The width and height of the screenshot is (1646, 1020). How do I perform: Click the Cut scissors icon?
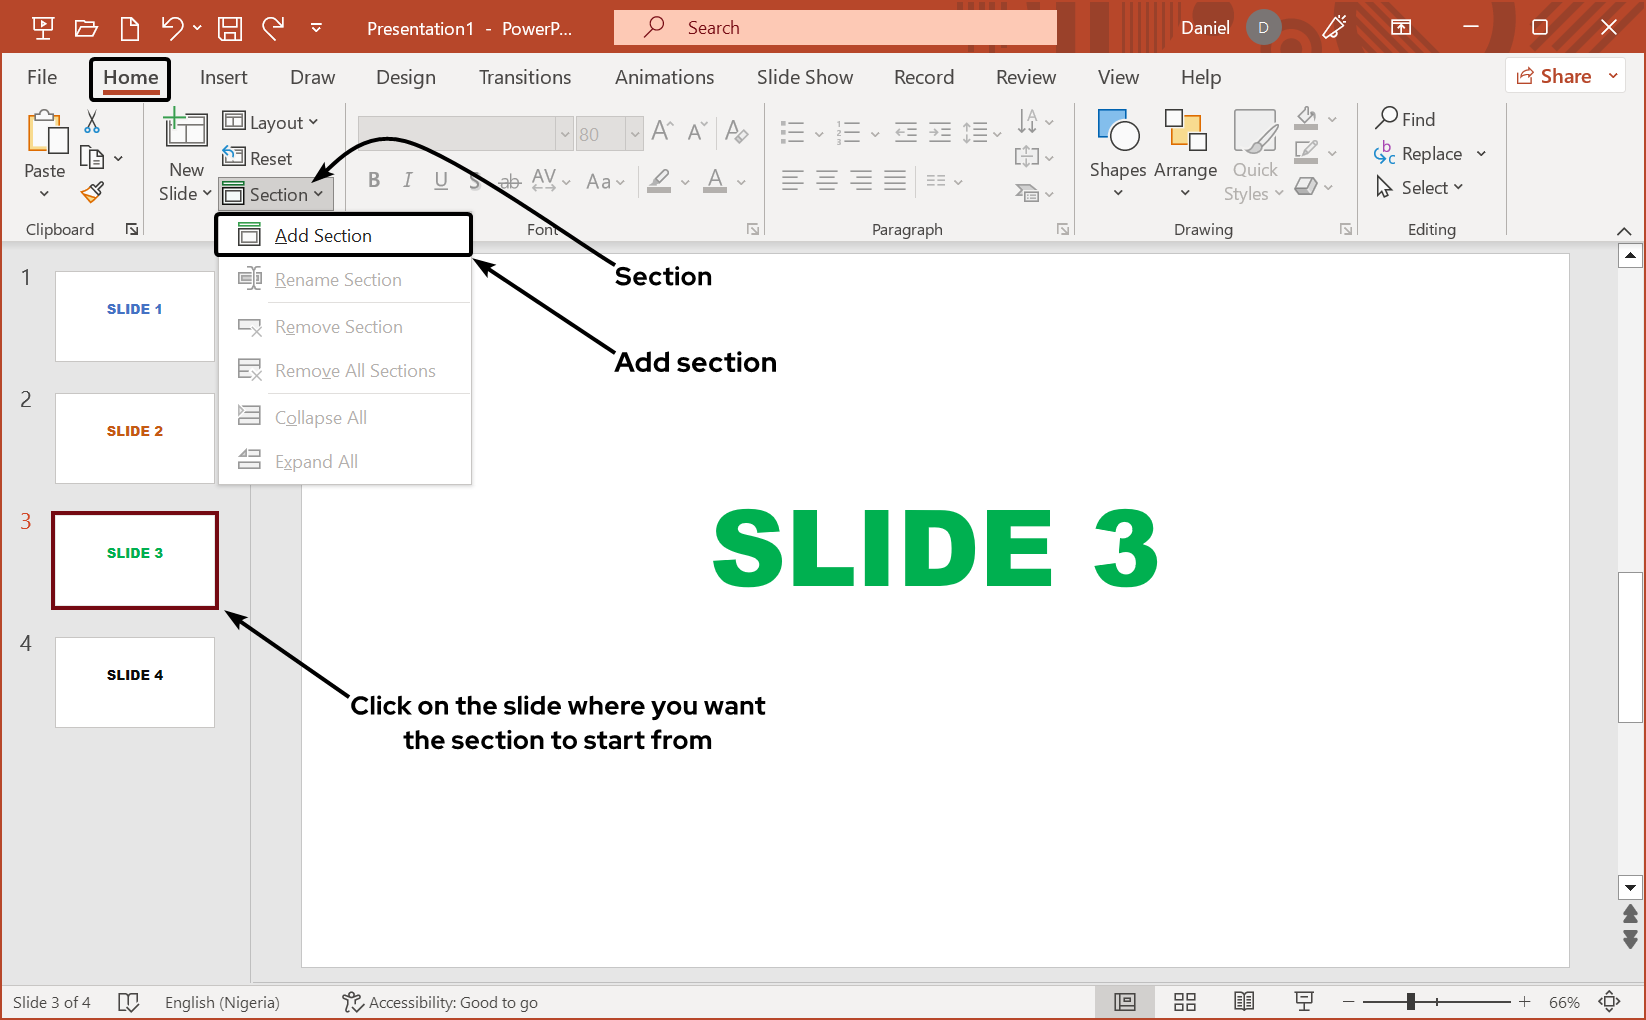[92, 122]
